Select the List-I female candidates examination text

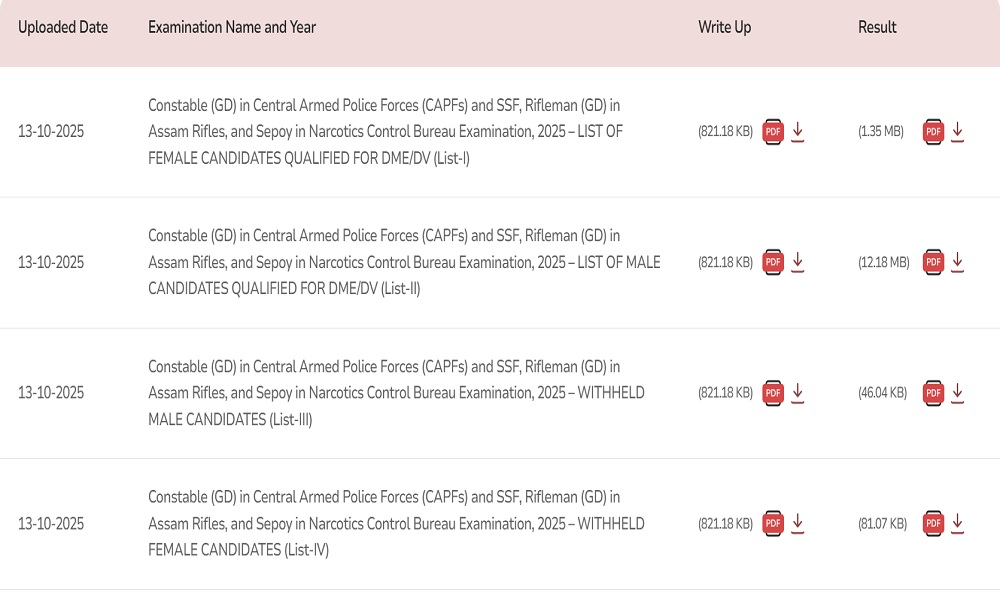pyautogui.click(x=385, y=132)
